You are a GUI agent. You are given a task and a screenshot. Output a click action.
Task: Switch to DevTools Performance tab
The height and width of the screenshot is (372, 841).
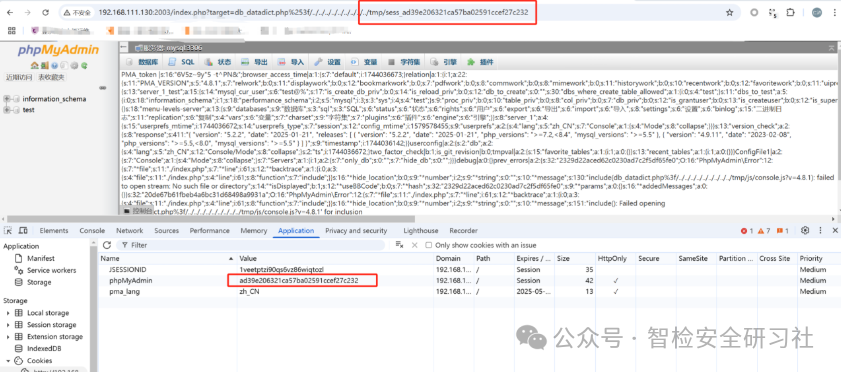pyautogui.click(x=210, y=230)
